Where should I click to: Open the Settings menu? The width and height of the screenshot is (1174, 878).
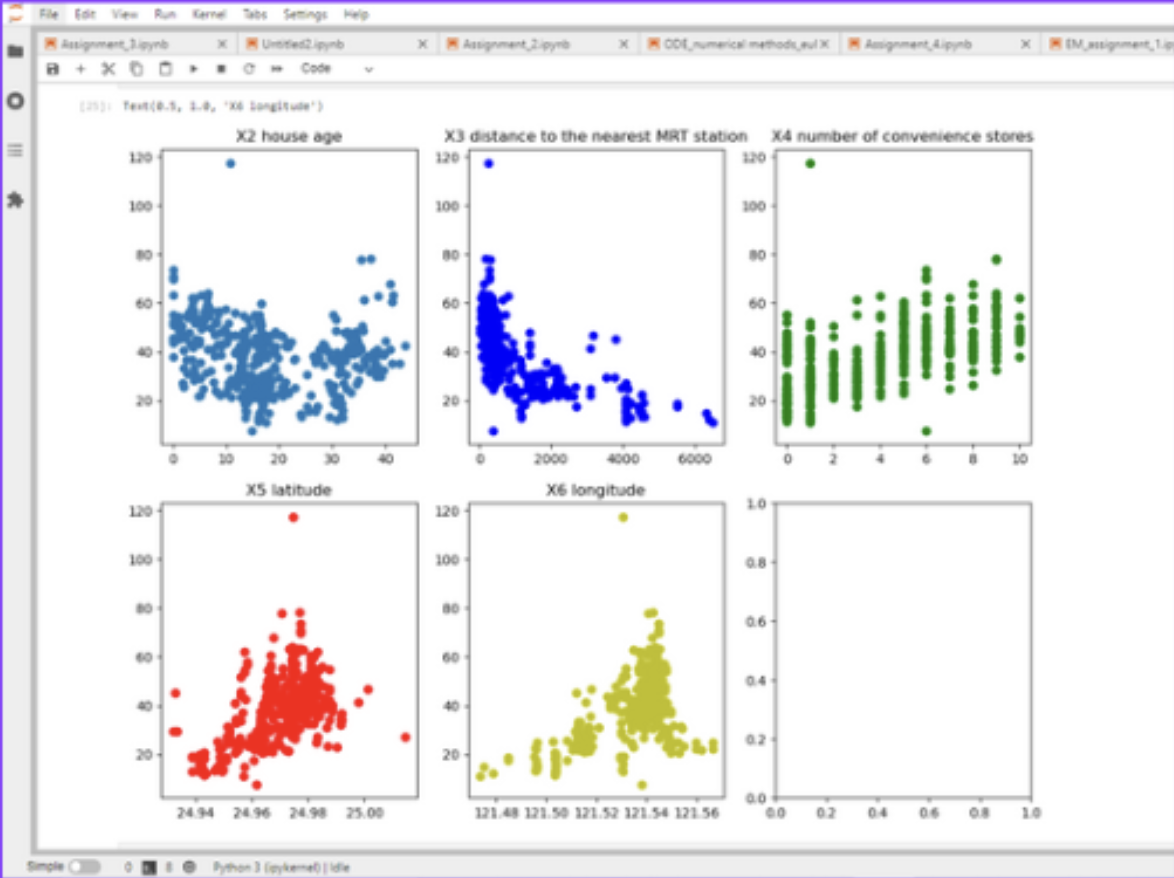coord(305,14)
